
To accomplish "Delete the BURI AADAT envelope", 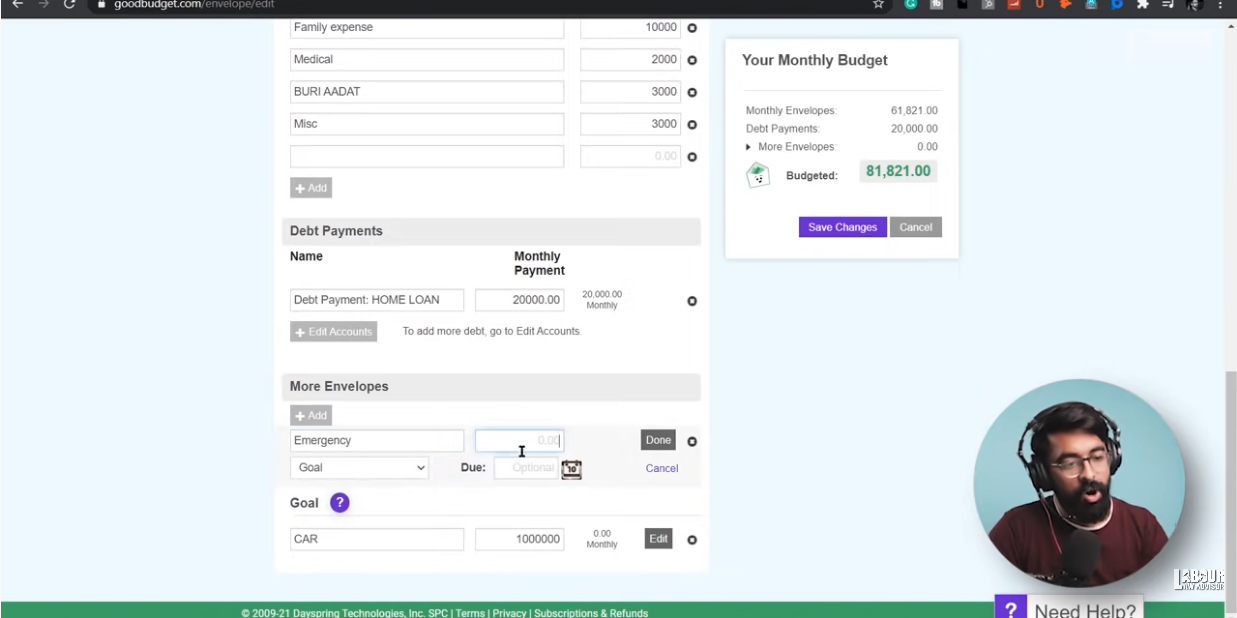I will pos(691,91).
